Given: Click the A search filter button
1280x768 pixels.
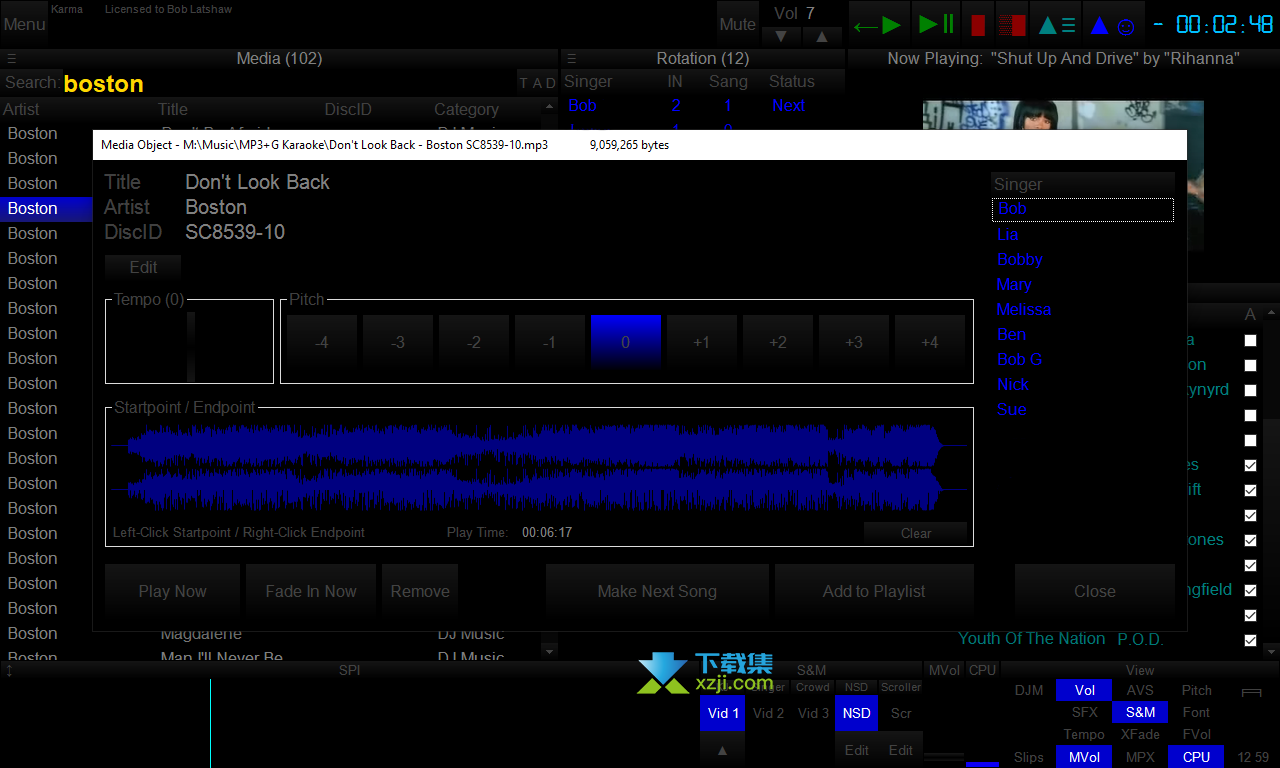Looking at the screenshot, I should click(x=537, y=83).
